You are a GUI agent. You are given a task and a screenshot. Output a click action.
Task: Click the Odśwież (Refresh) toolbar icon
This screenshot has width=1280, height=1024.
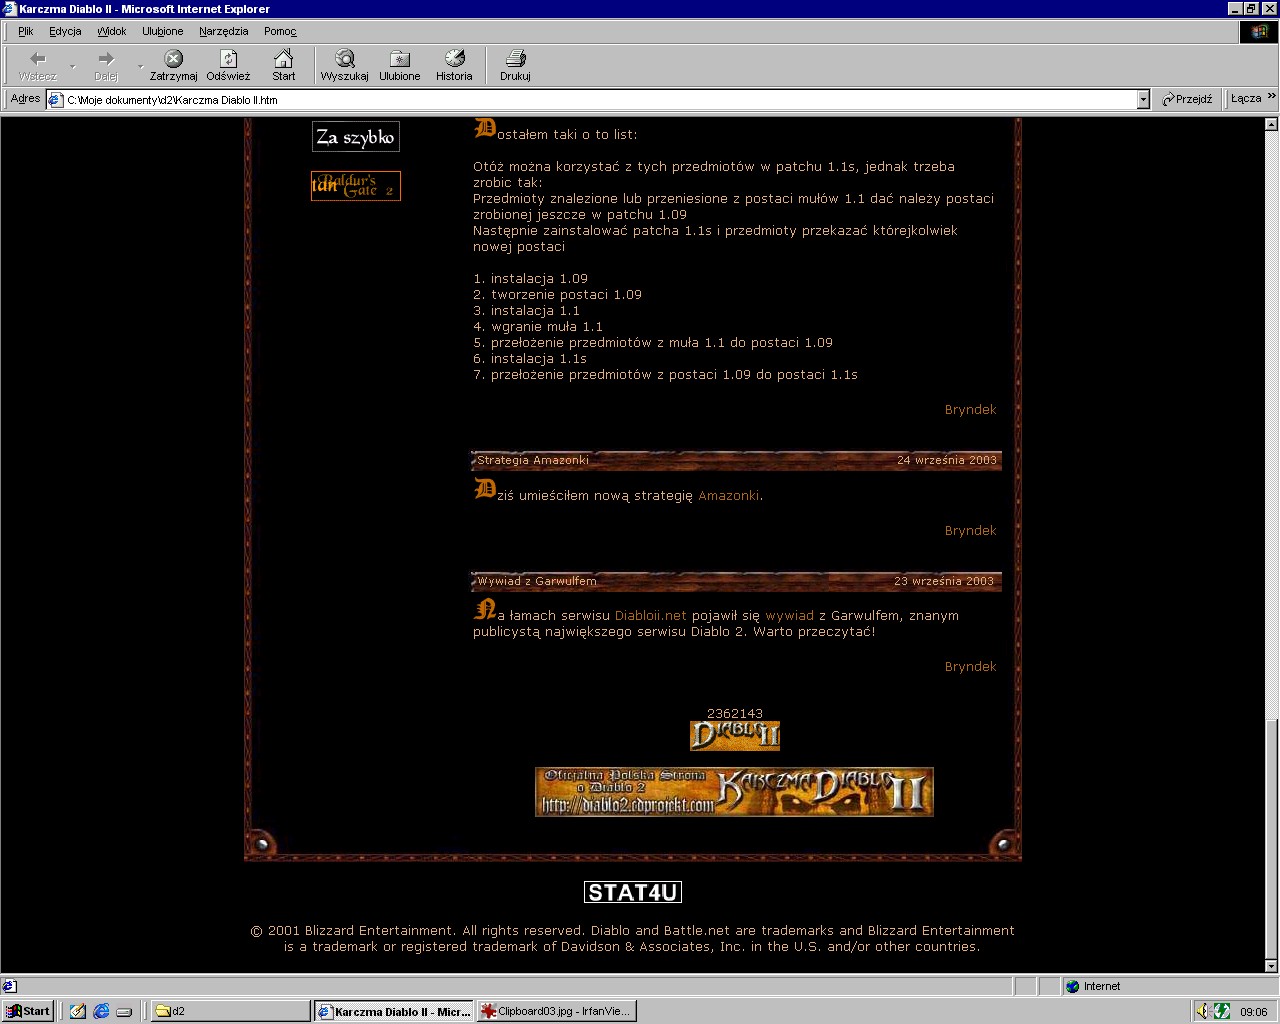point(228,64)
